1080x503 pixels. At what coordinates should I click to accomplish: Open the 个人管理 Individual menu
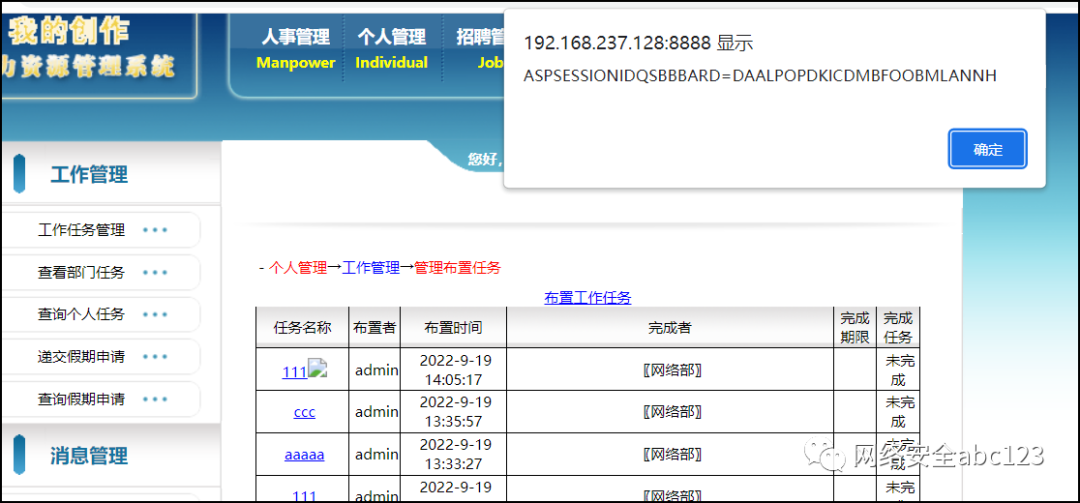(391, 48)
